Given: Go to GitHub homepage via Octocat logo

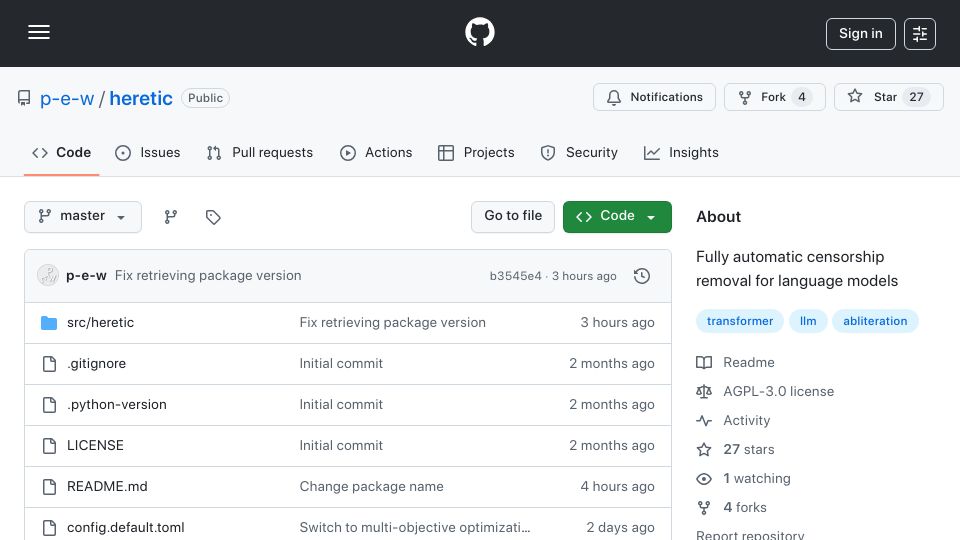Looking at the screenshot, I should coord(479,32).
